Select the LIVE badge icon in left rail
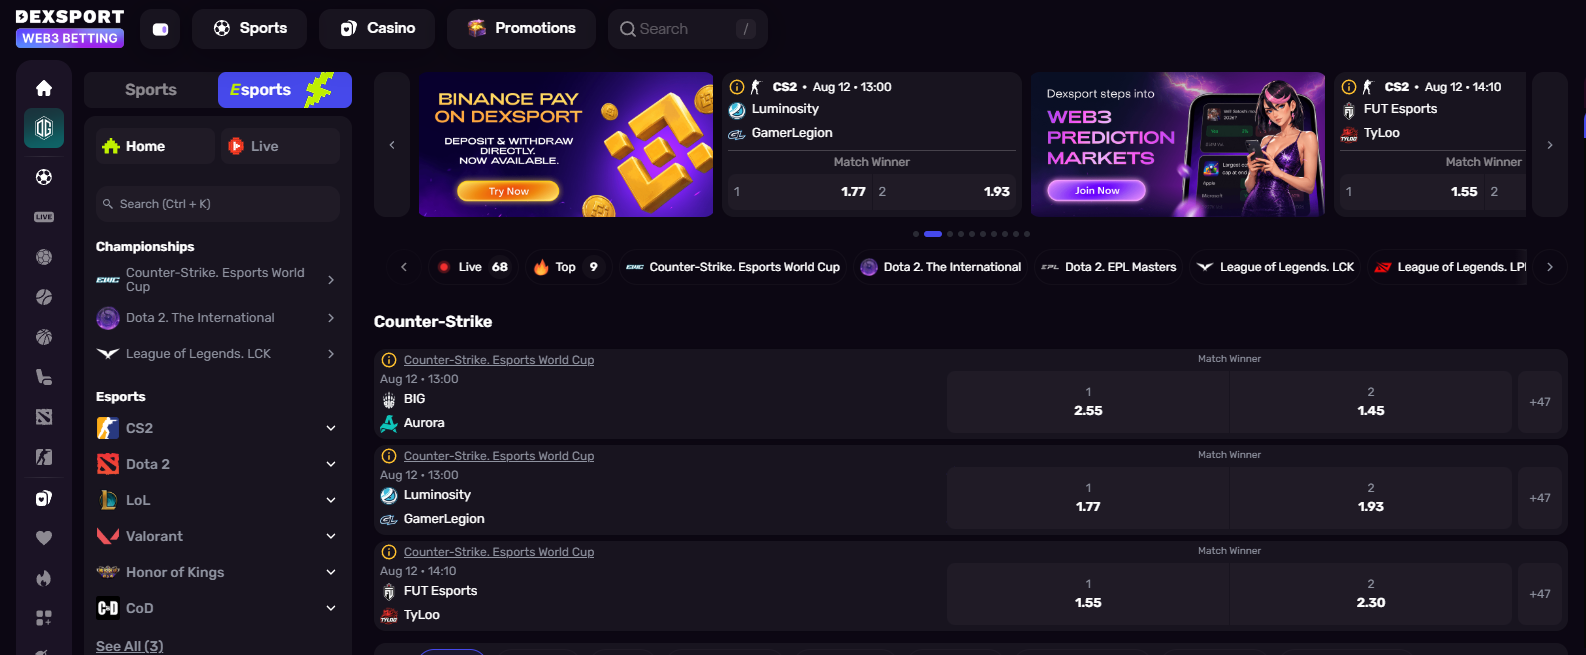Image resolution: width=1586 pixels, height=655 pixels. click(44, 217)
